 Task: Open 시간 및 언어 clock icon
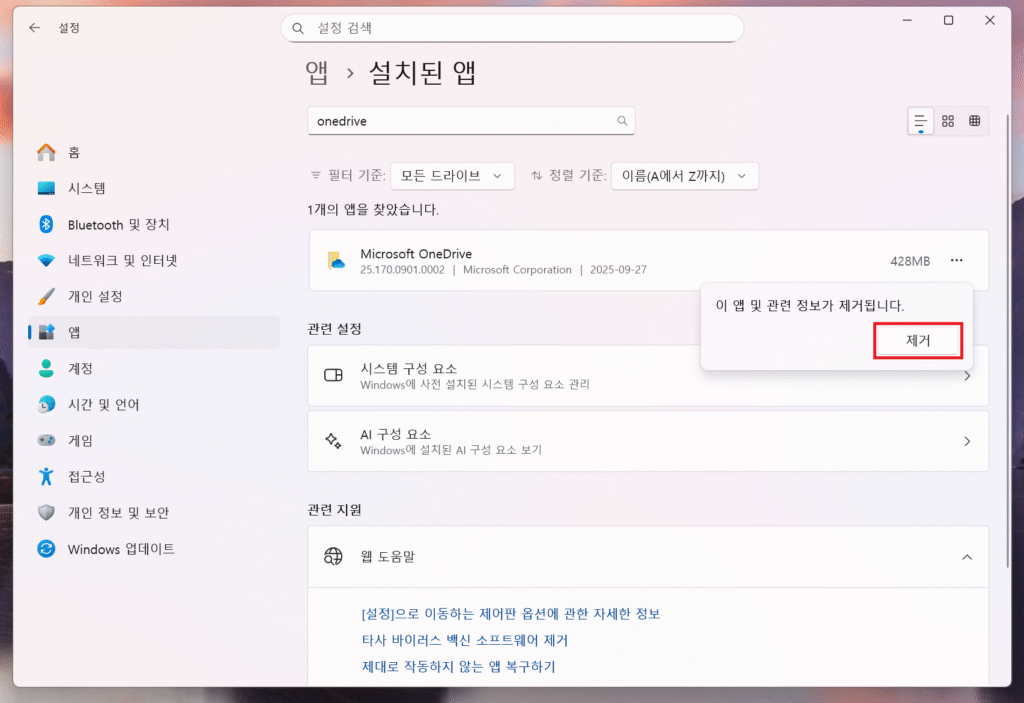46,404
